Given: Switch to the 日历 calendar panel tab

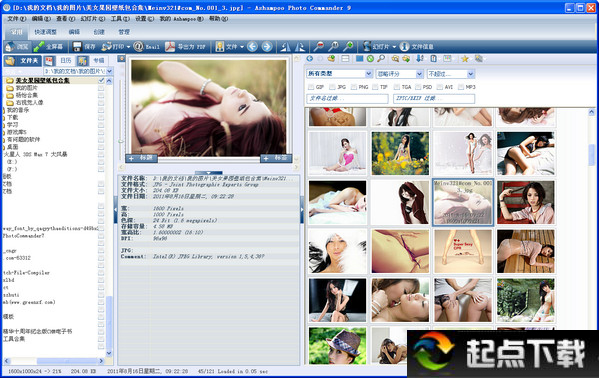Looking at the screenshot, I should click(66, 60).
